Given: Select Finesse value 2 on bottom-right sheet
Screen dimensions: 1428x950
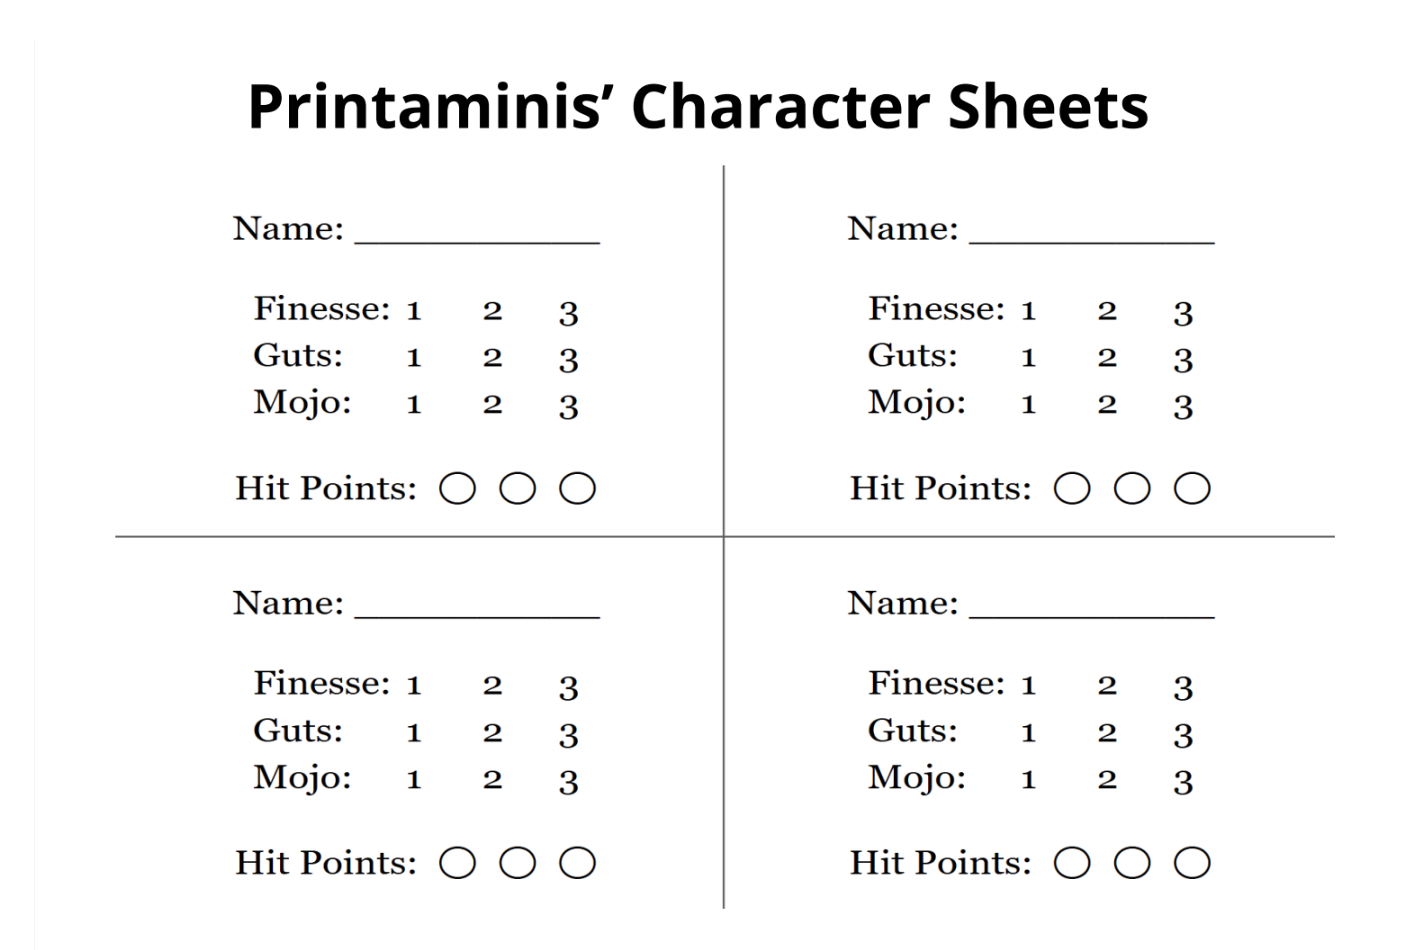Looking at the screenshot, I should 1107,686.
